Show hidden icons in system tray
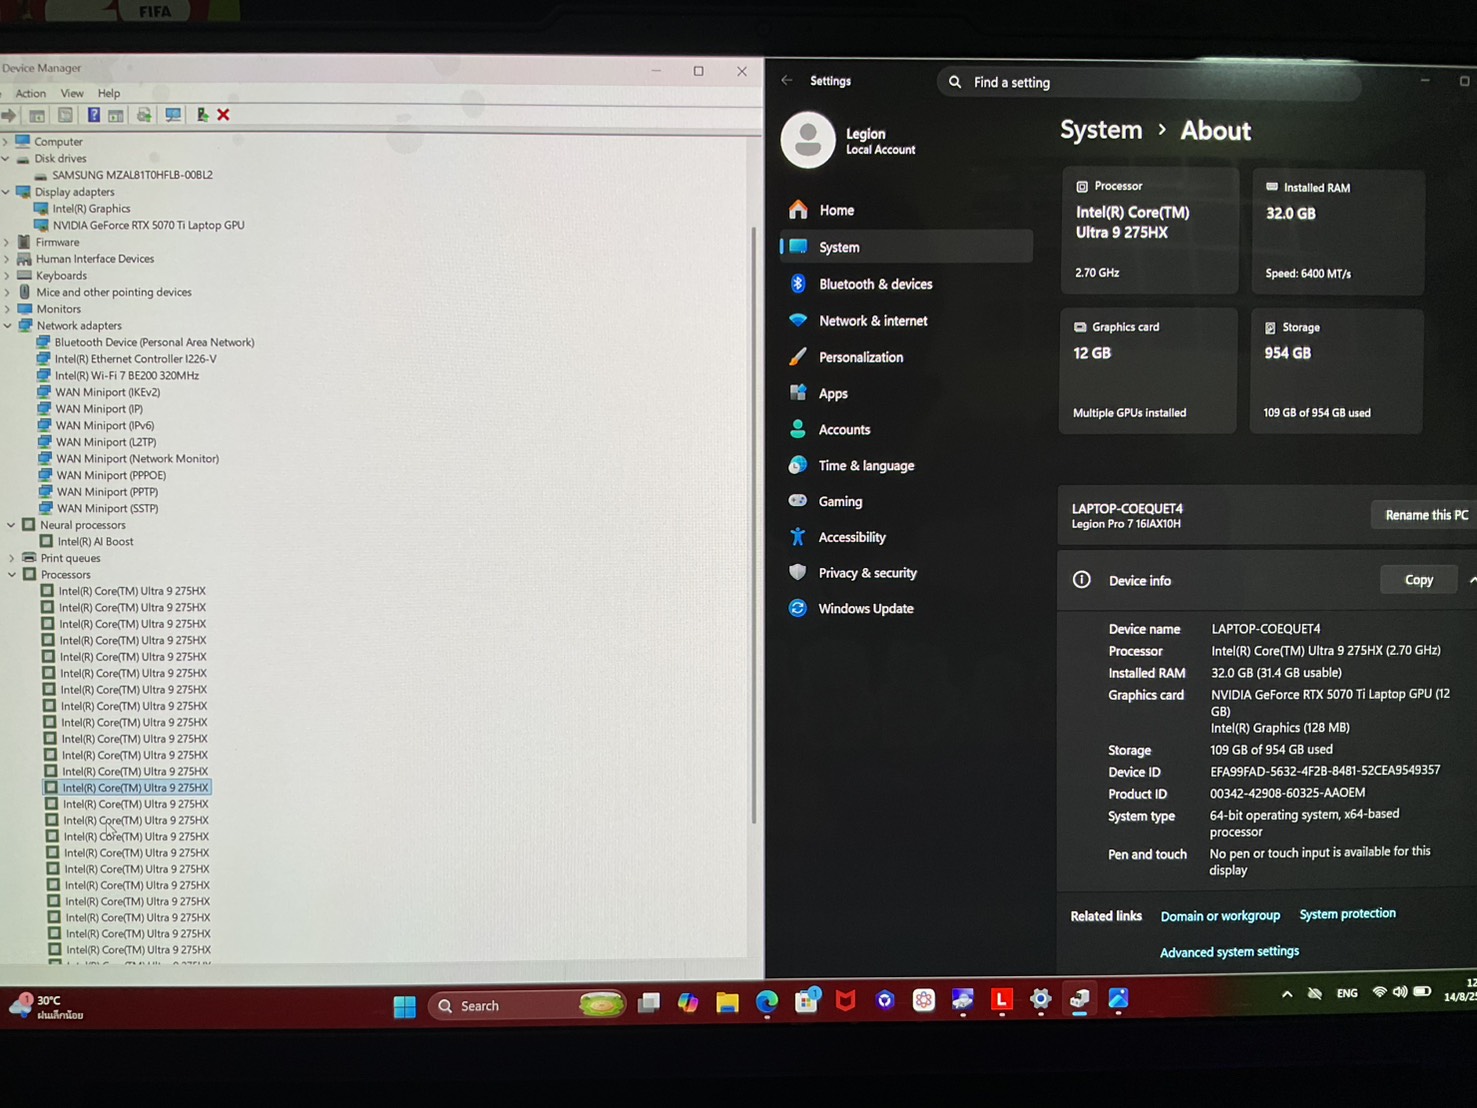 click(x=1287, y=994)
